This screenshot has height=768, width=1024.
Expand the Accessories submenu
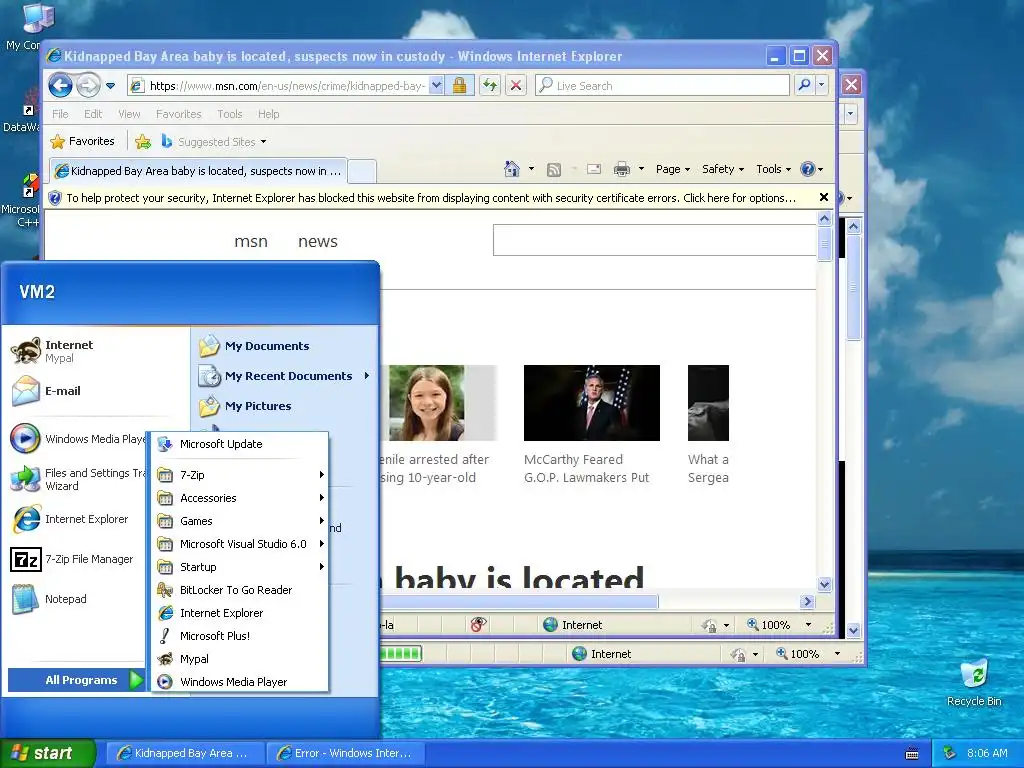tap(240, 498)
